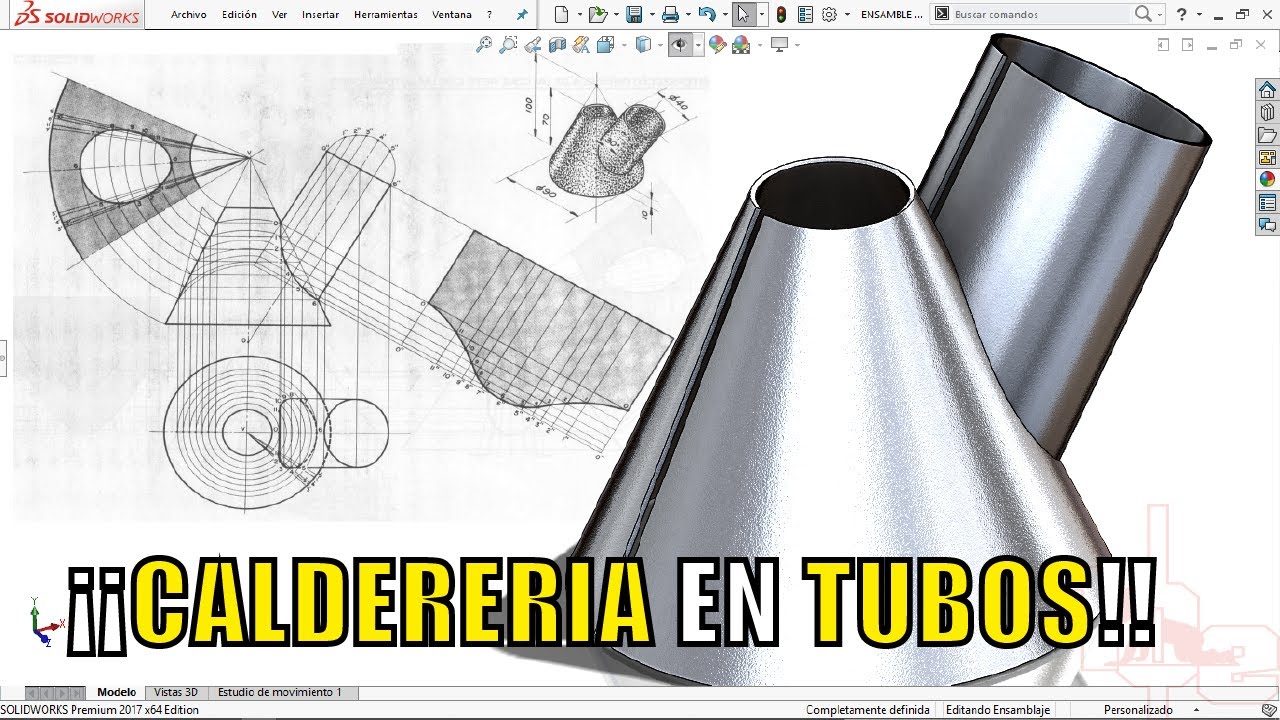Open the View Palette task pane icon
Viewport: 1280px width, 720px height.
coord(1267,158)
